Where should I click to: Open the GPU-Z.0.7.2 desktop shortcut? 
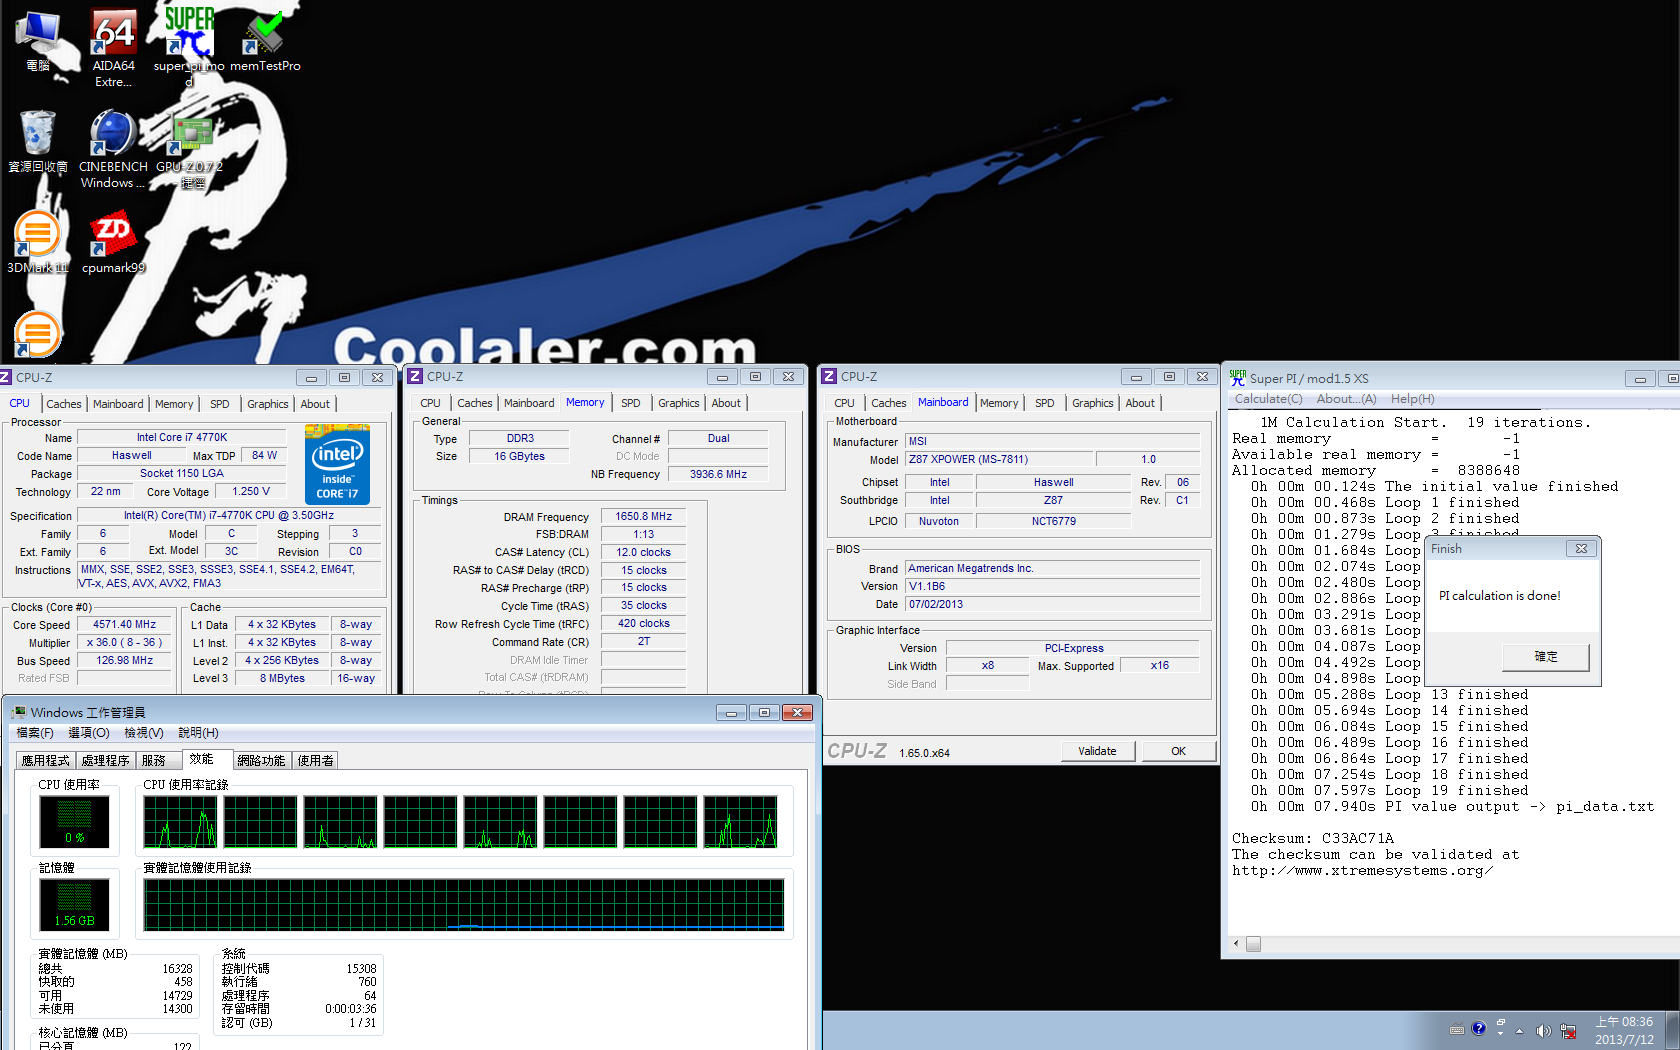tap(190, 152)
